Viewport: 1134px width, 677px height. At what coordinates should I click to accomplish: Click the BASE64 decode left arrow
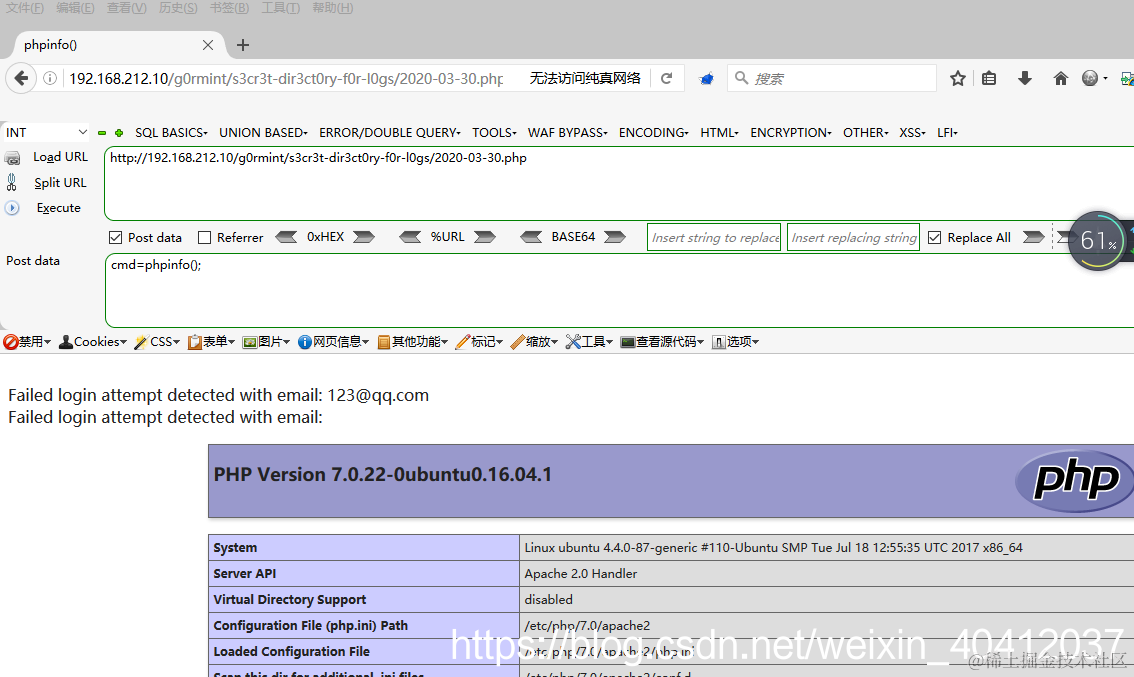coord(531,237)
